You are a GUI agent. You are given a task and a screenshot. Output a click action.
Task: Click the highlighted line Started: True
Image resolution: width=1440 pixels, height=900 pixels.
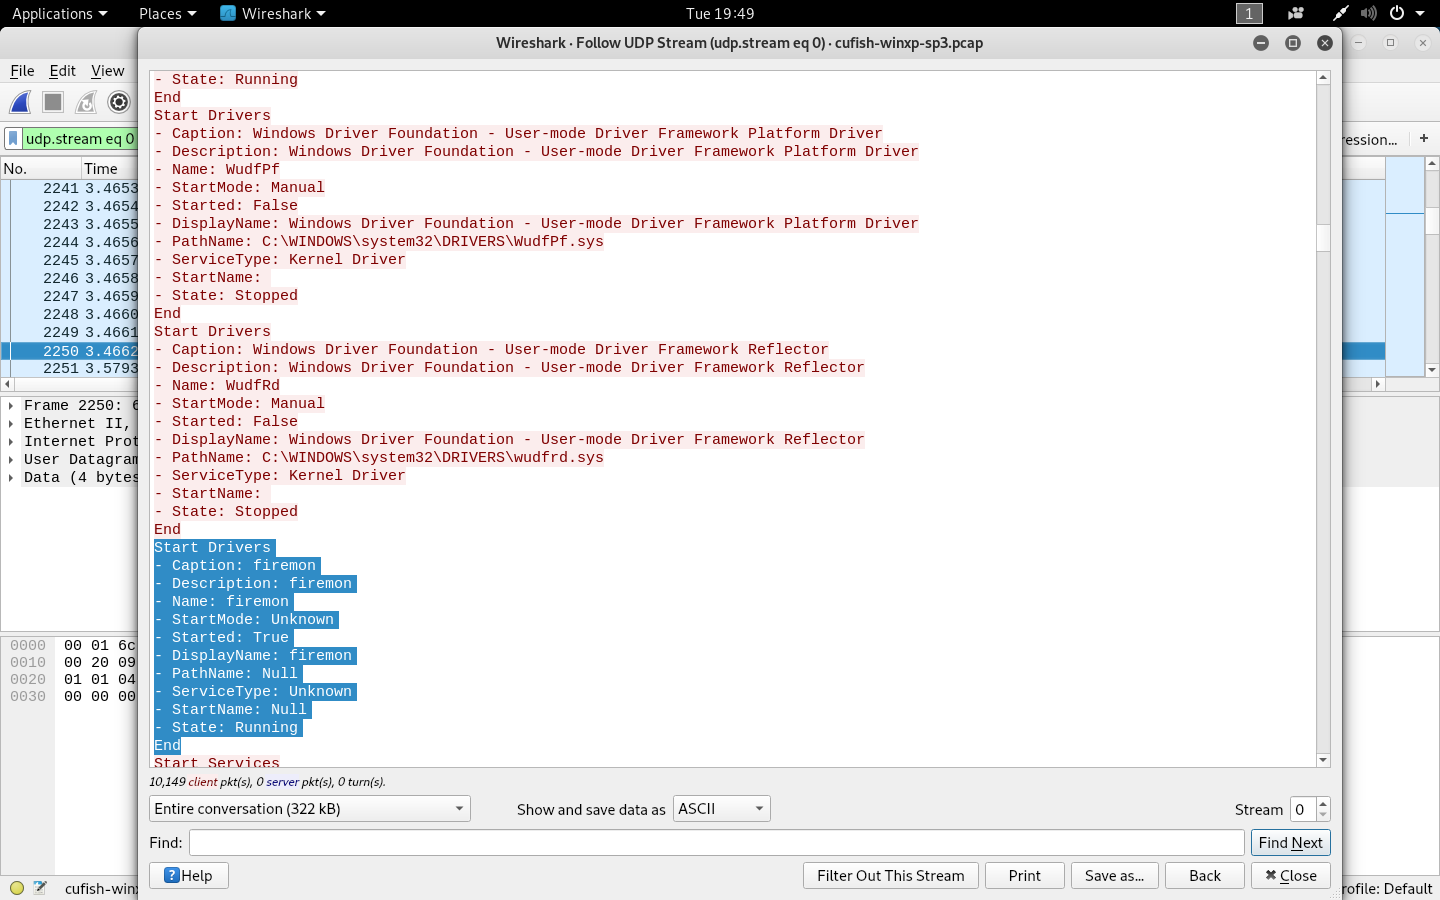click(x=224, y=638)
